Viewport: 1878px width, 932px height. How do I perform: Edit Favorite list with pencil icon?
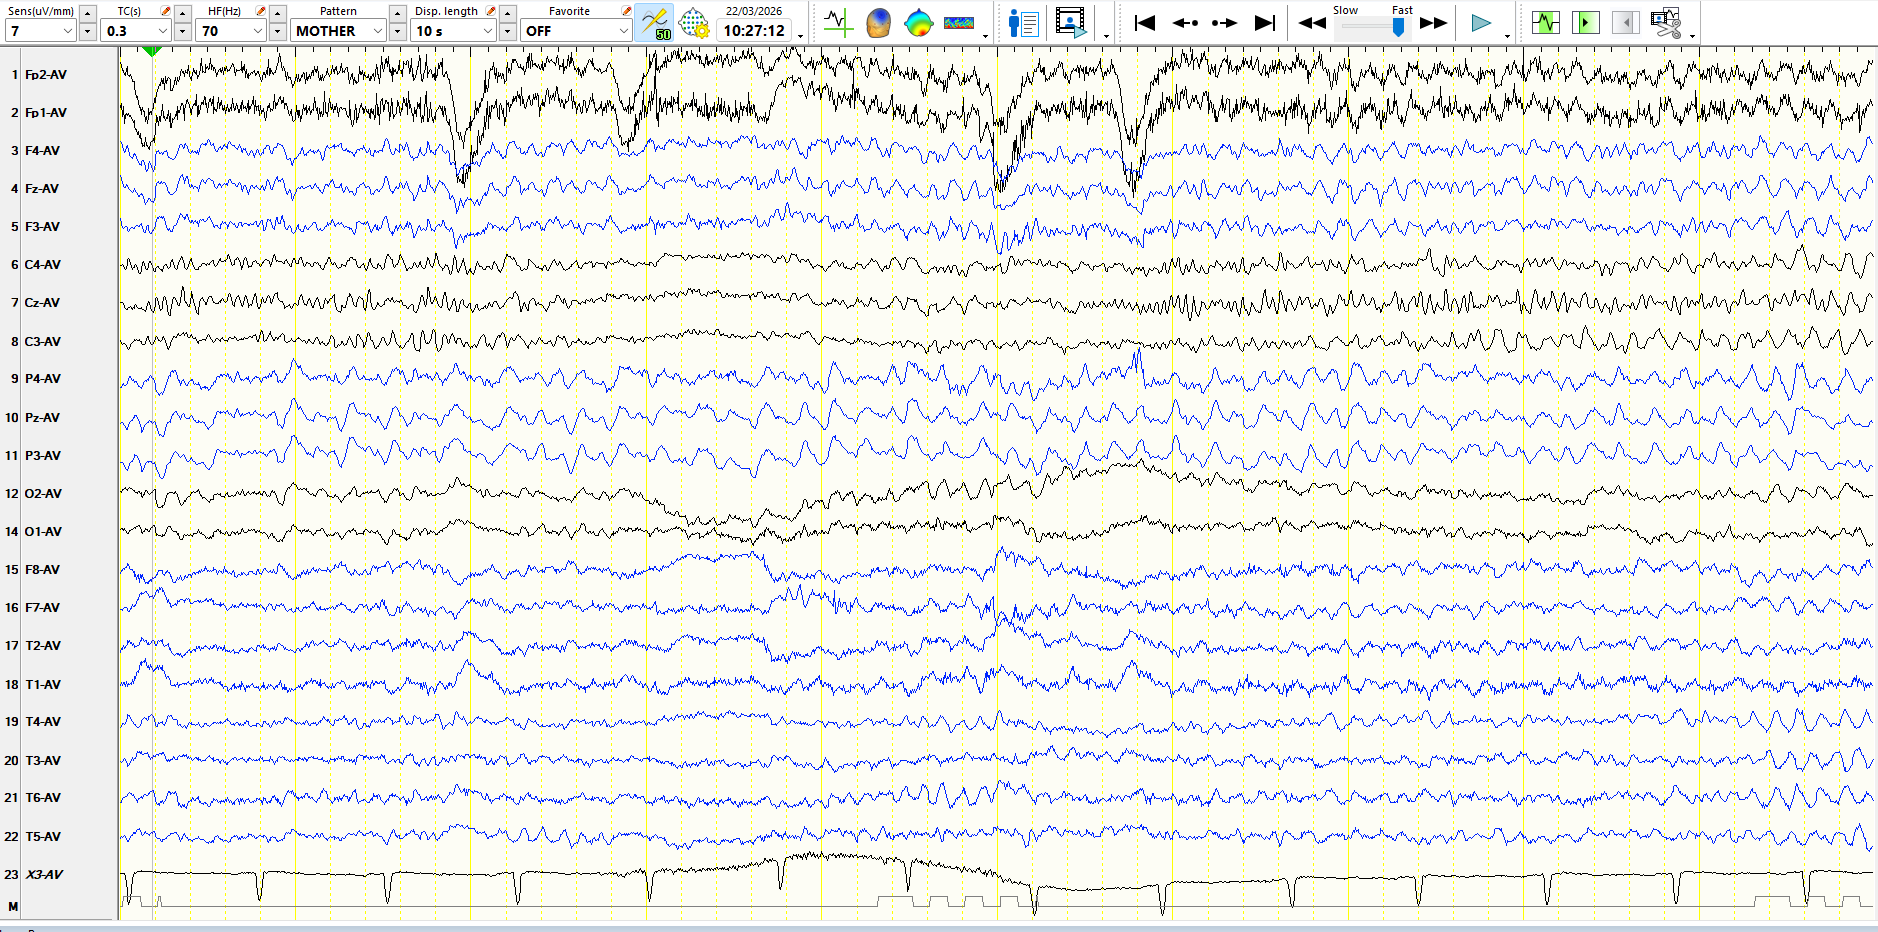(626, 11)
